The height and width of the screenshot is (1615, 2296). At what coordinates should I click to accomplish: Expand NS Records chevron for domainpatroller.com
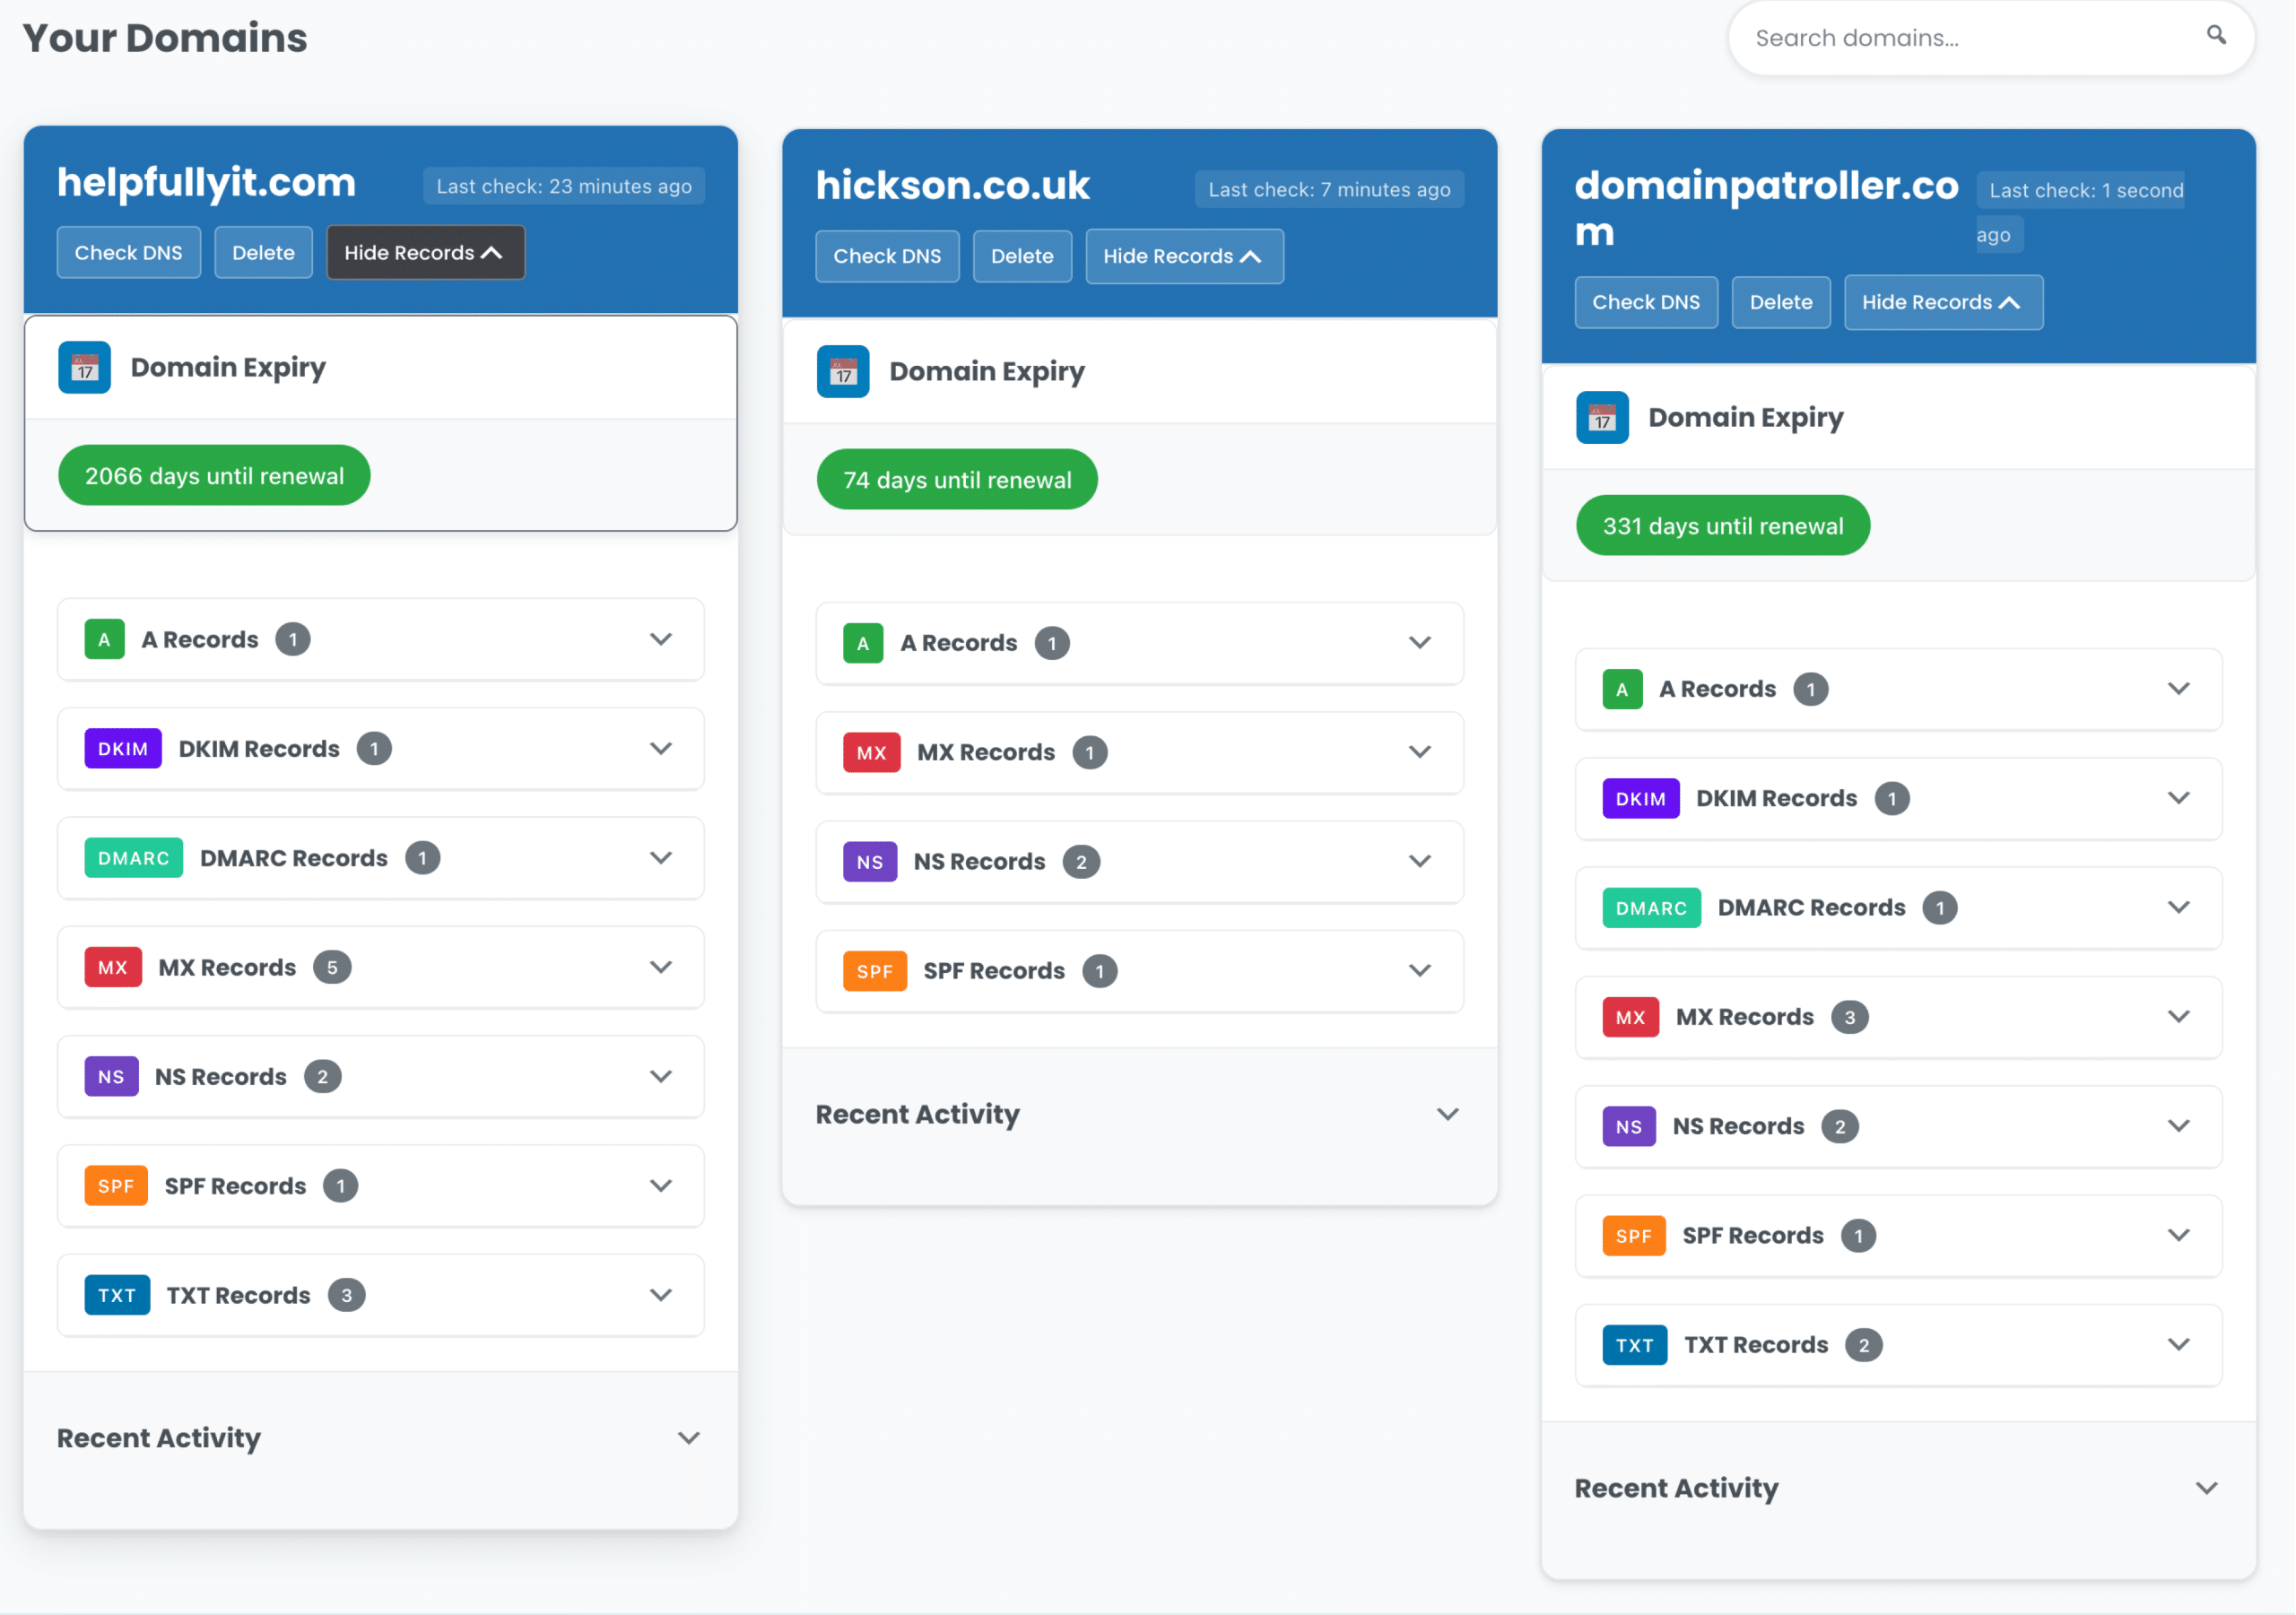(2179, 1127)
